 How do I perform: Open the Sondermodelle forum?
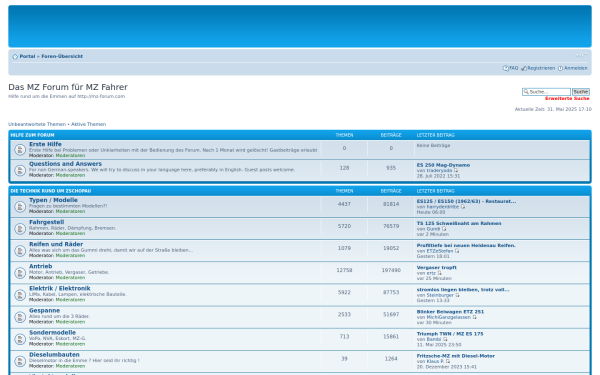click(x=52, y=333)
